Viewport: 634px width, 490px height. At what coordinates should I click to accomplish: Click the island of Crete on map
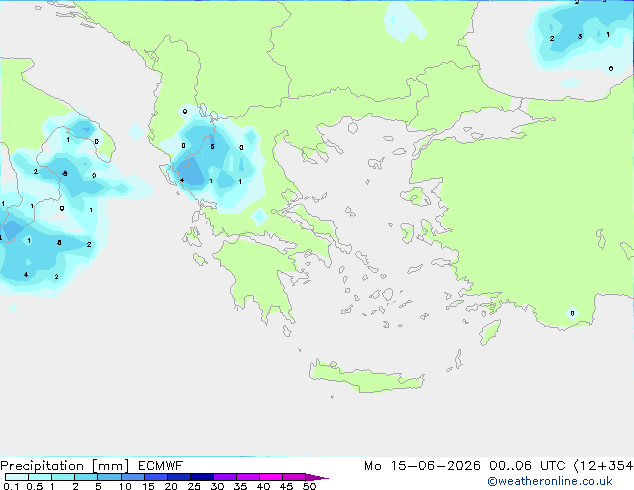pyautogui.click(x=366, y=378)
